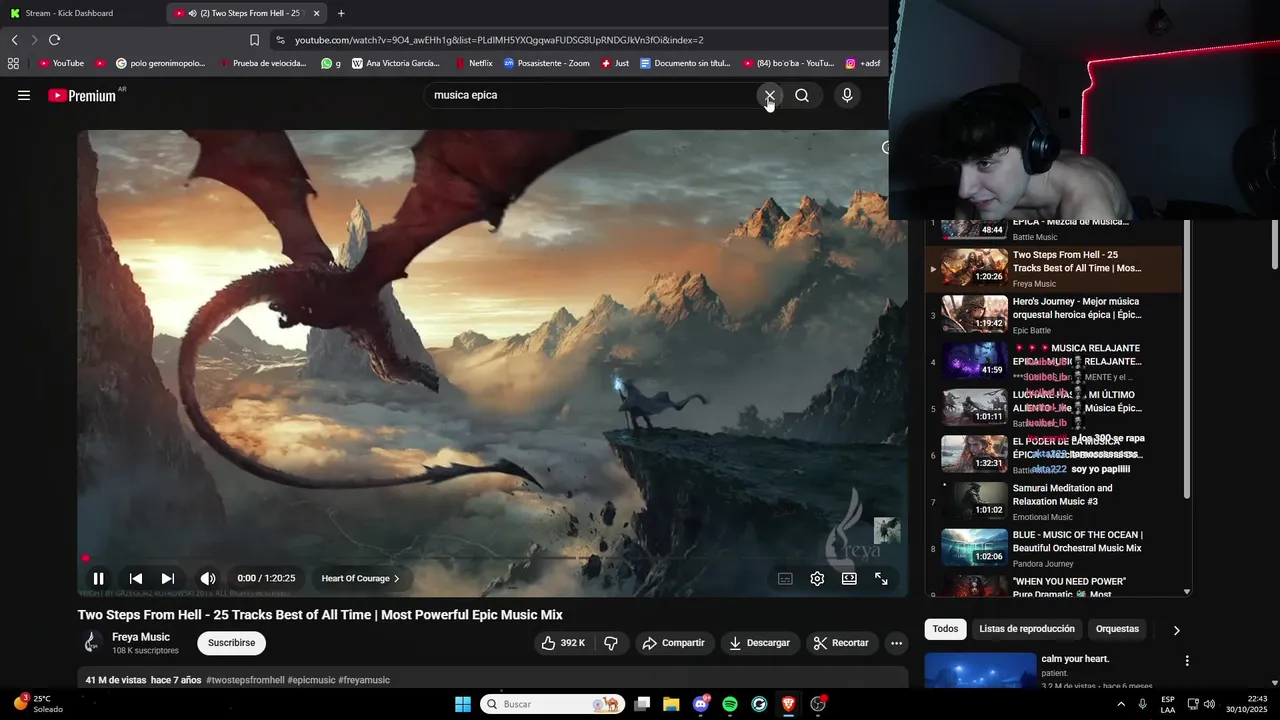Show more filter chips with the right arrow
Viewport: 1280px width, 720px height.
click(1176, 630)
